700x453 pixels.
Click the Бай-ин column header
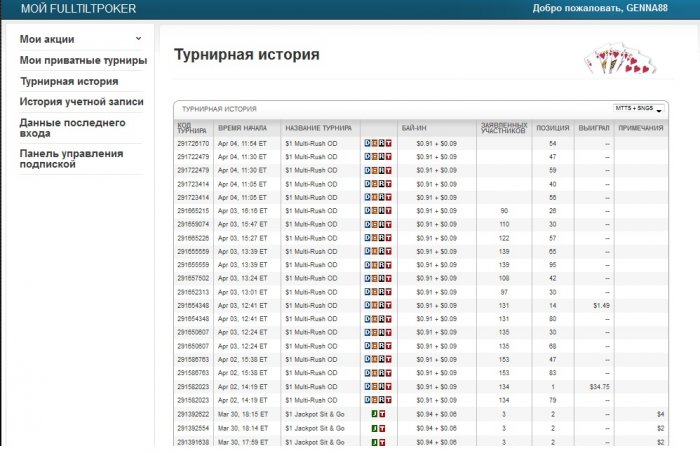(414, 128)
